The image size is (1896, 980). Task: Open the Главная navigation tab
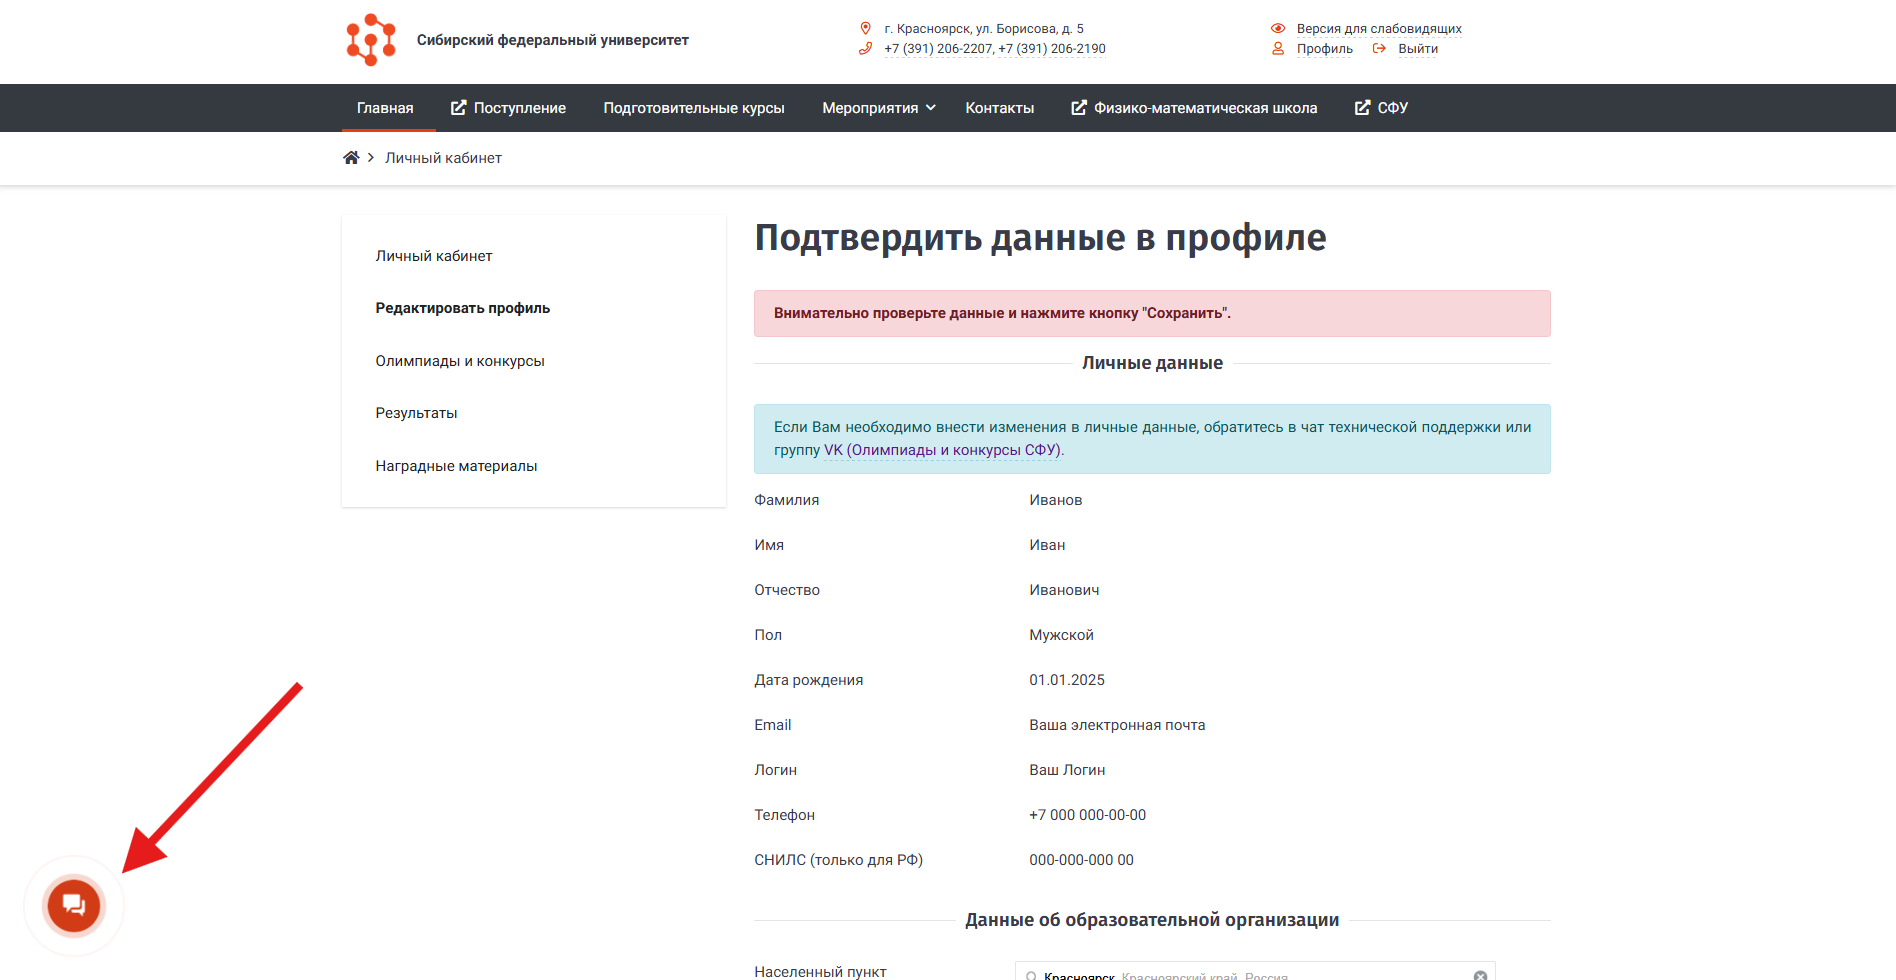[385, 108]
